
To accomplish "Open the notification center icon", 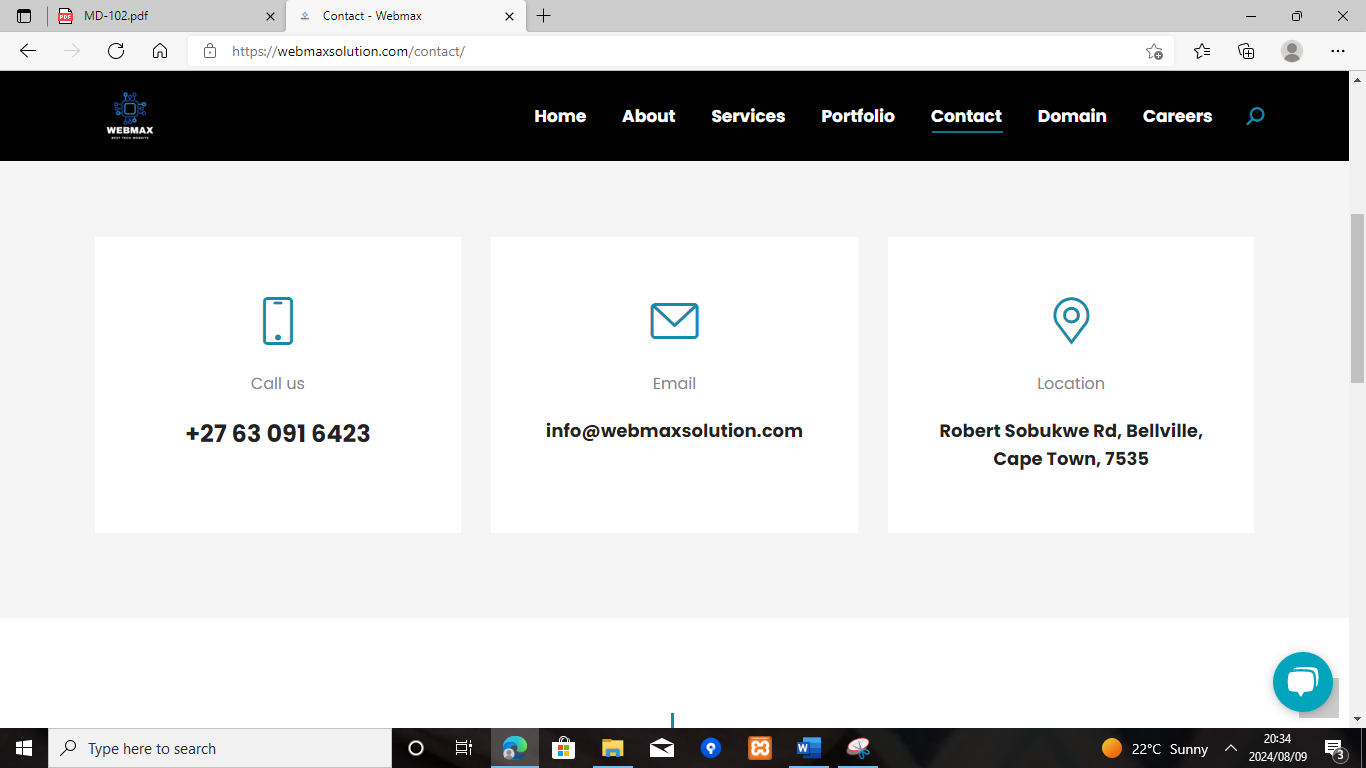I will click(1334, 748).
